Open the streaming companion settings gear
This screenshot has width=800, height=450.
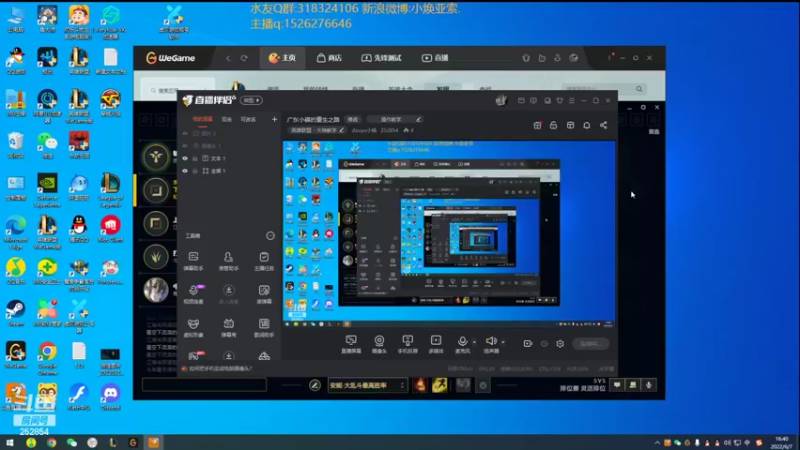[560, 344]
